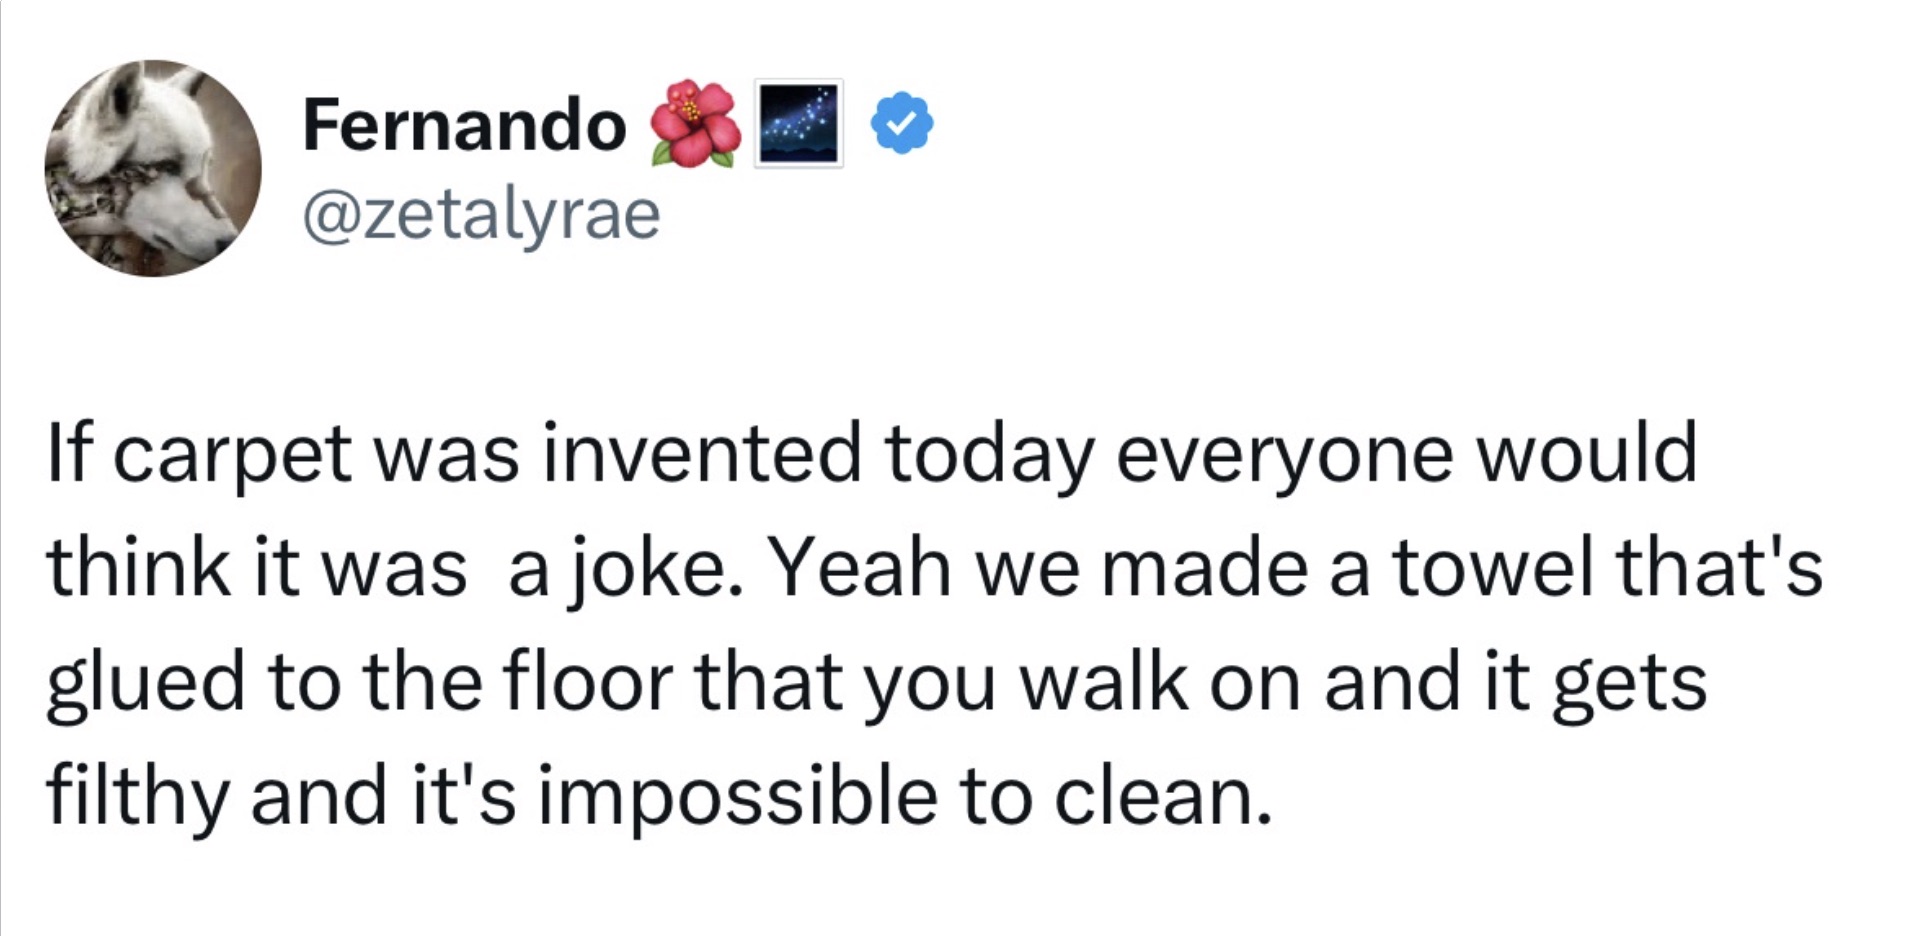
Task: Open the Fernando display name link
Action: tap(464, 125)
